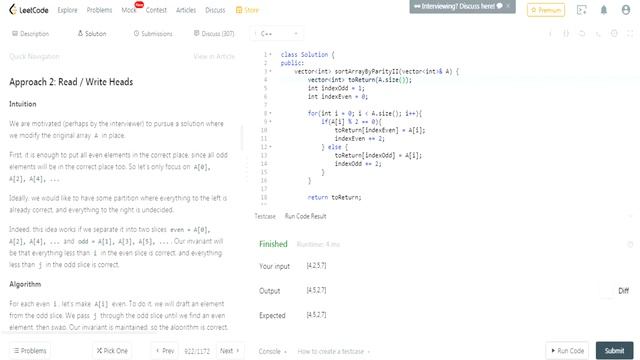
Task: Open the notifications bell
Action: point(604,10)
